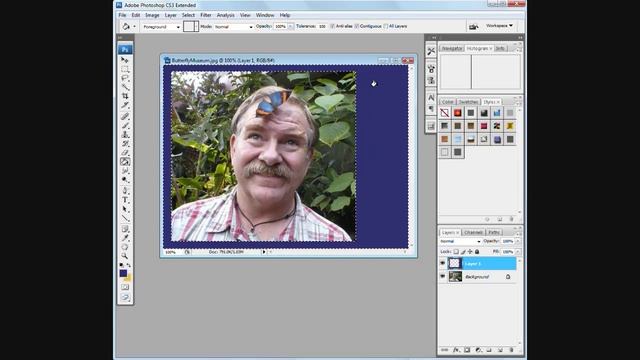
Task: Add a layer style with fx button
Action: pos(456,350)
